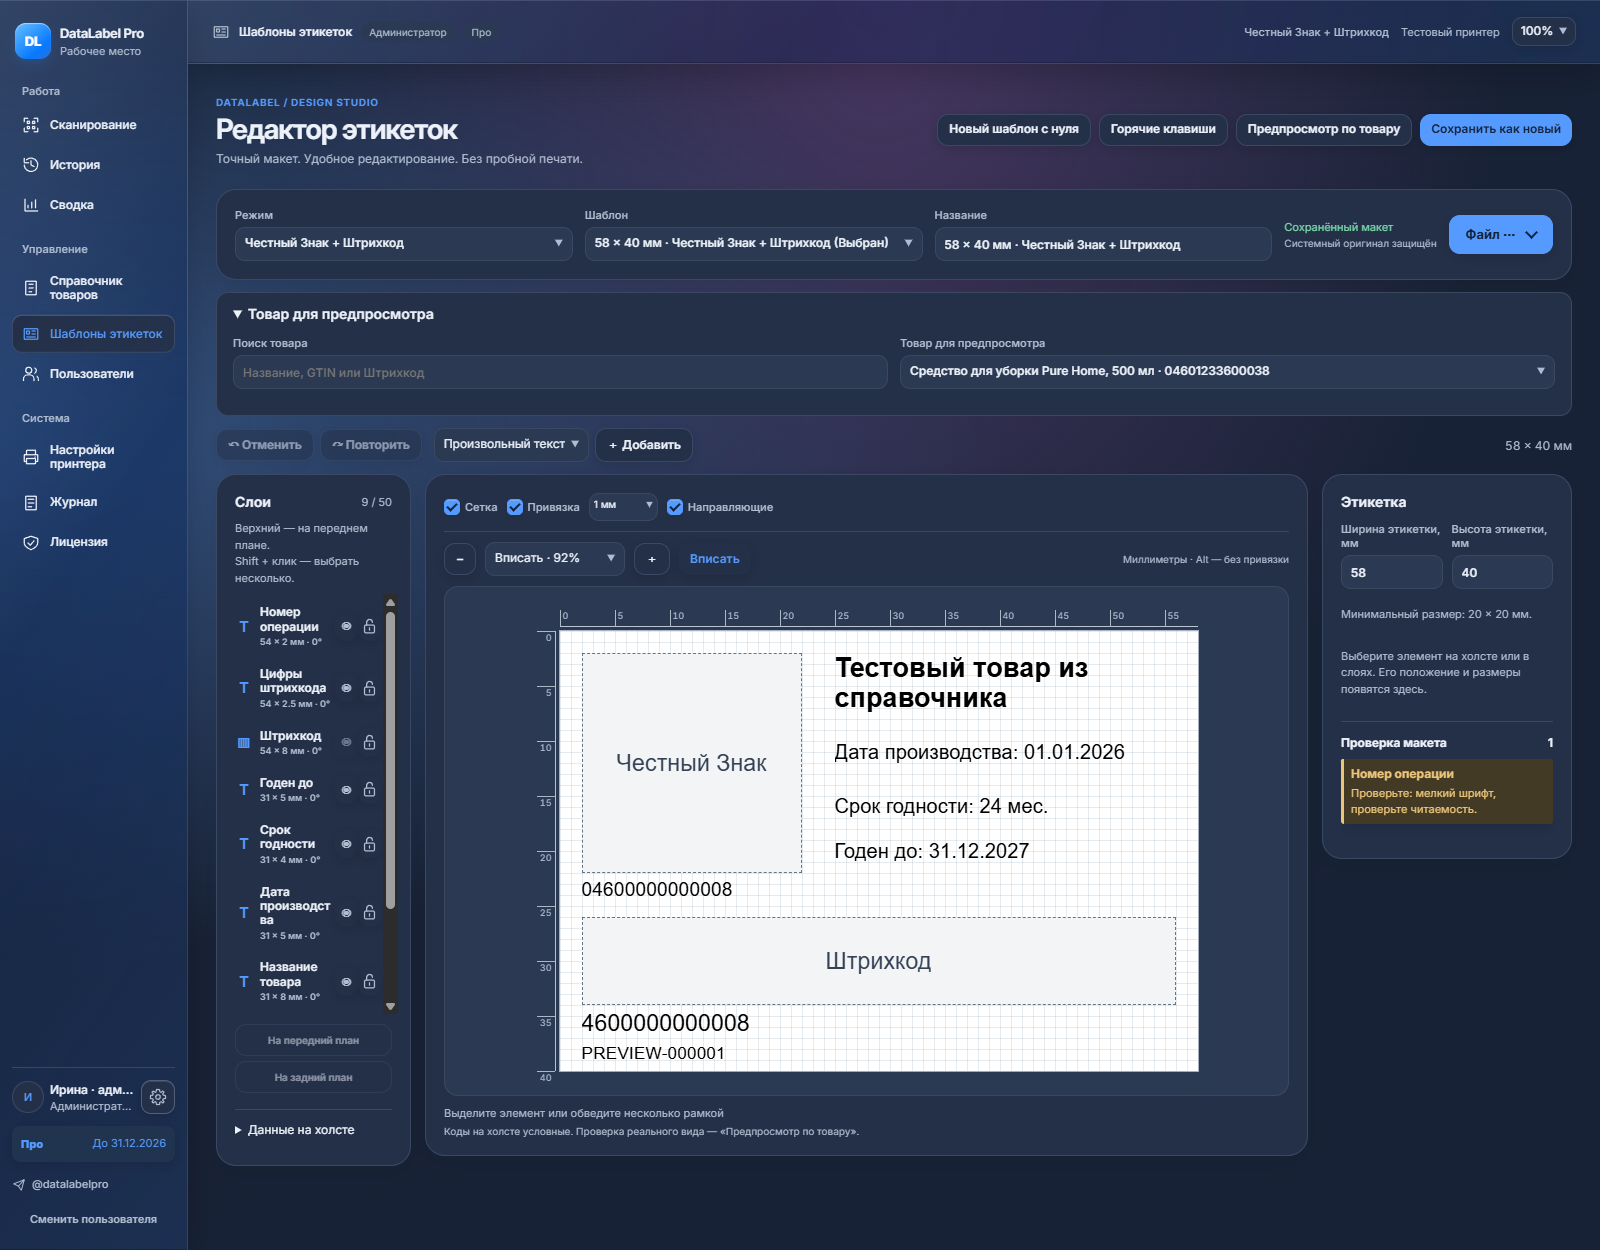Toggle visibility of Годен до layer

346,790
